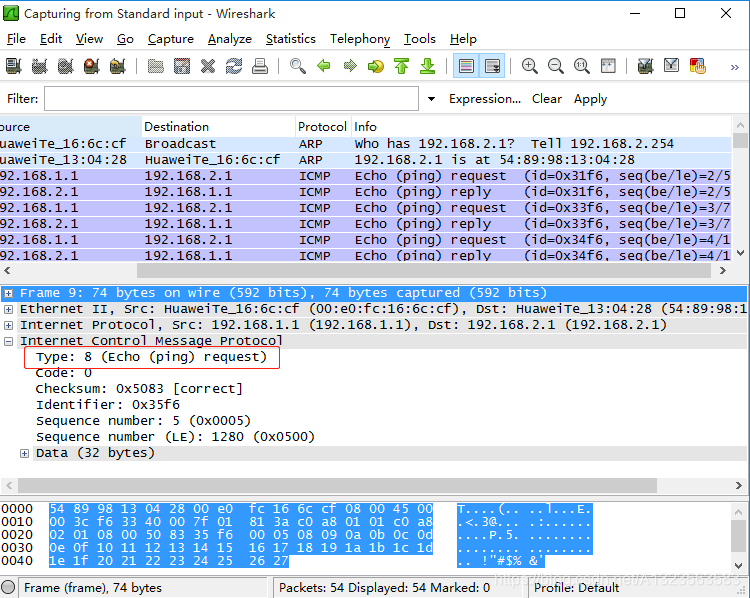Image resolution: width=750 pixels, height=598 pixels.
Task: Open the Statistics menu
Action: coord(291,39)
